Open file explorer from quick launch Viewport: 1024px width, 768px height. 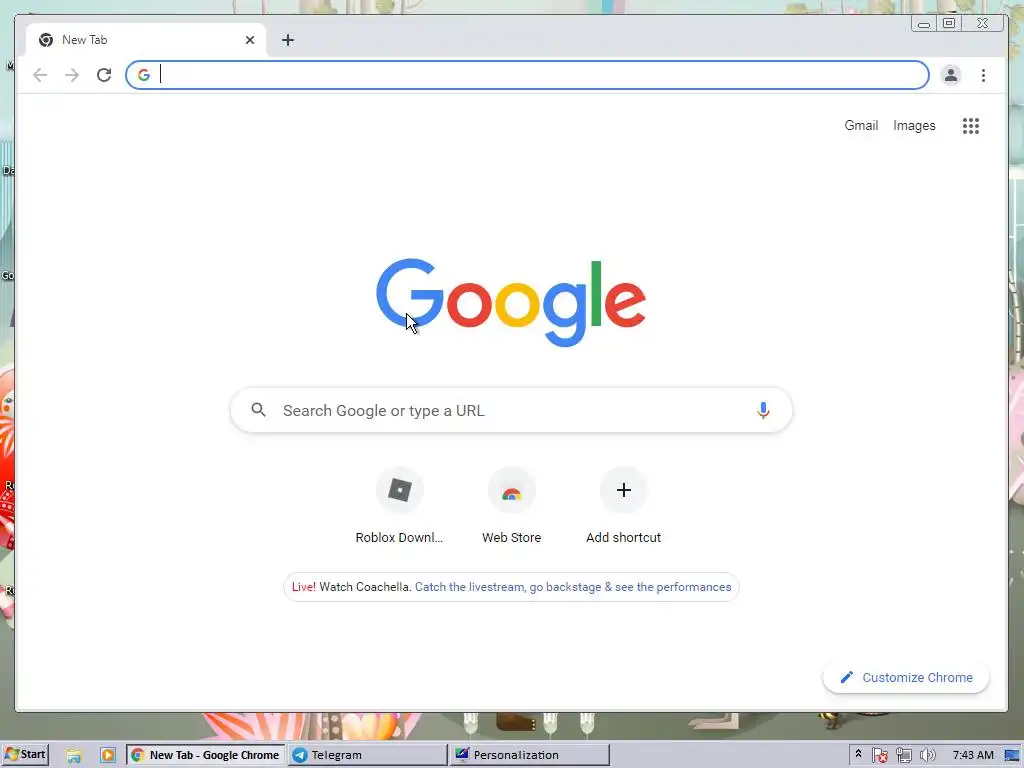pyautogui.click(x=74, y=756)
